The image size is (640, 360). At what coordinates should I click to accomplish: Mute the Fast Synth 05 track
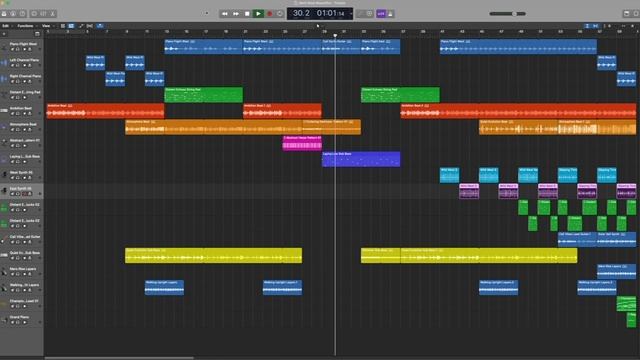(x=12, y=194)
